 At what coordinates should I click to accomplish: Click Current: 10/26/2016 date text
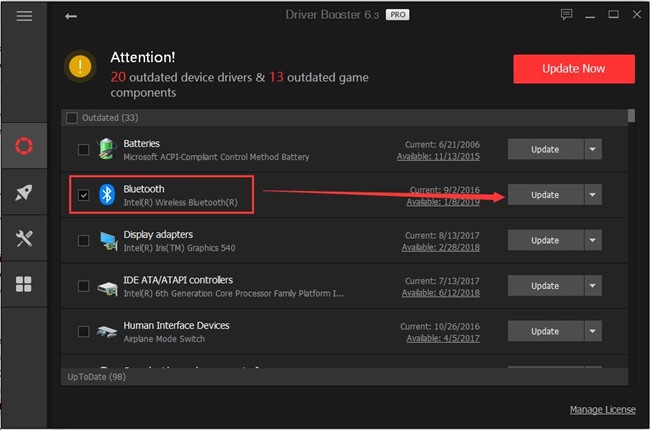[x=440, y=326]
